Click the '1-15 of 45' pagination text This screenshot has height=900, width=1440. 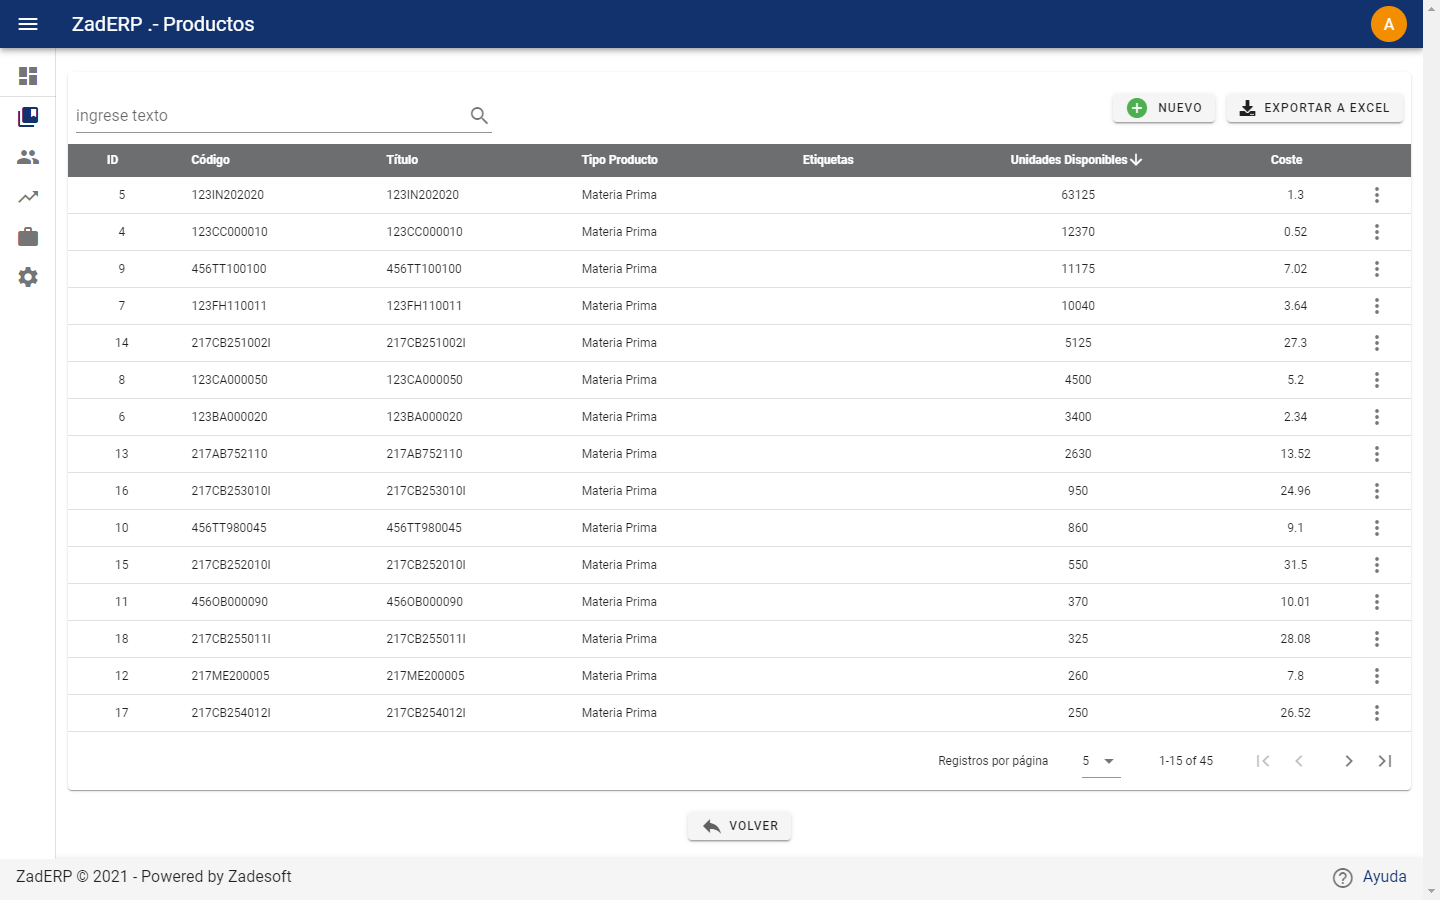click(x=1186, y=761)
